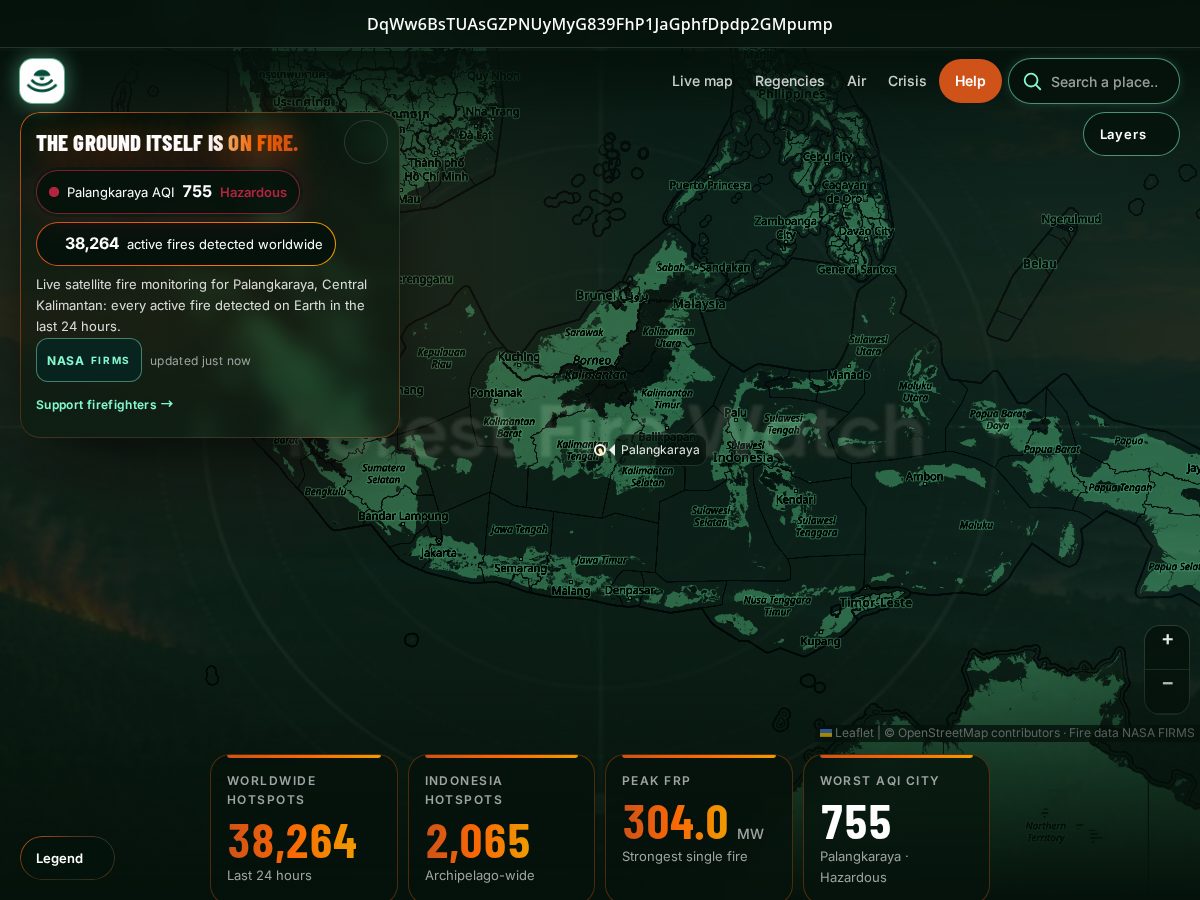Image resolution: width=1200 pixels, height=900 pixels.
Task: Select the Worldwide Hotspots stat card
Action: point(304,828)
